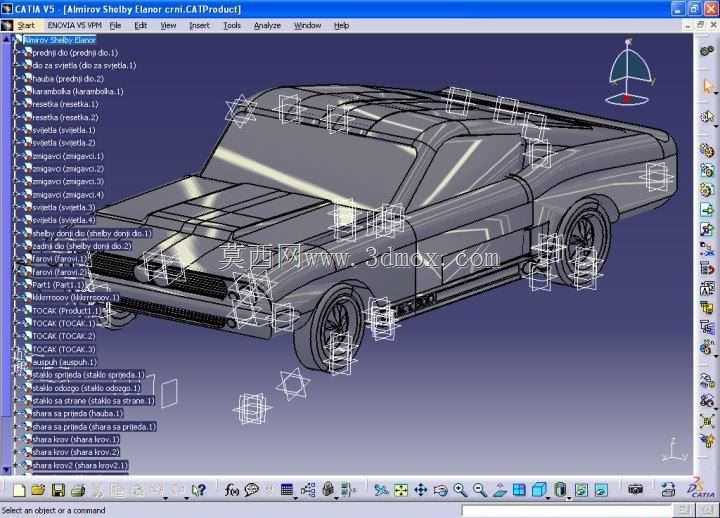Viewport: 720px width, 518px height.
Task: Click the power input command field
Action: (566, 510)
